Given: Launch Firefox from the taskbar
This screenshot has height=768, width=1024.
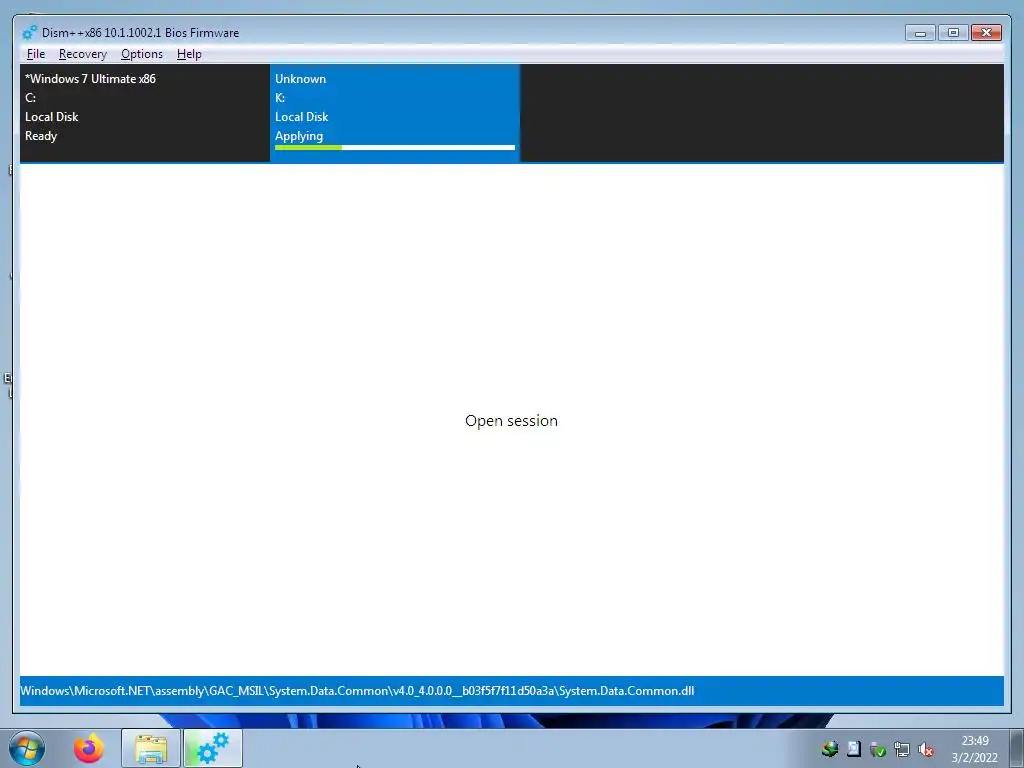Looking at the screenshot, I should tap(89, 748).
